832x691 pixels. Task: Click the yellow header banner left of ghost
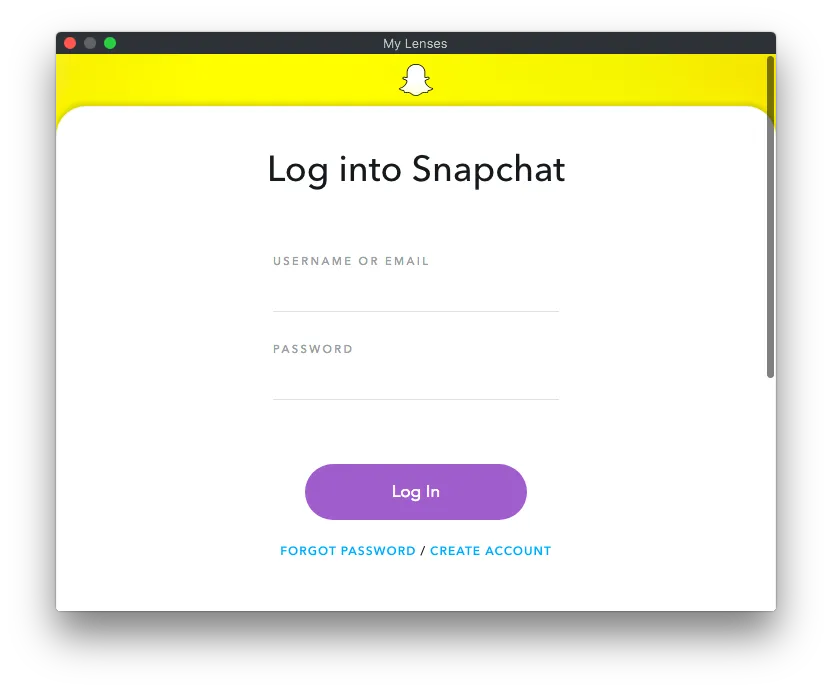click(x=228, y=80)
